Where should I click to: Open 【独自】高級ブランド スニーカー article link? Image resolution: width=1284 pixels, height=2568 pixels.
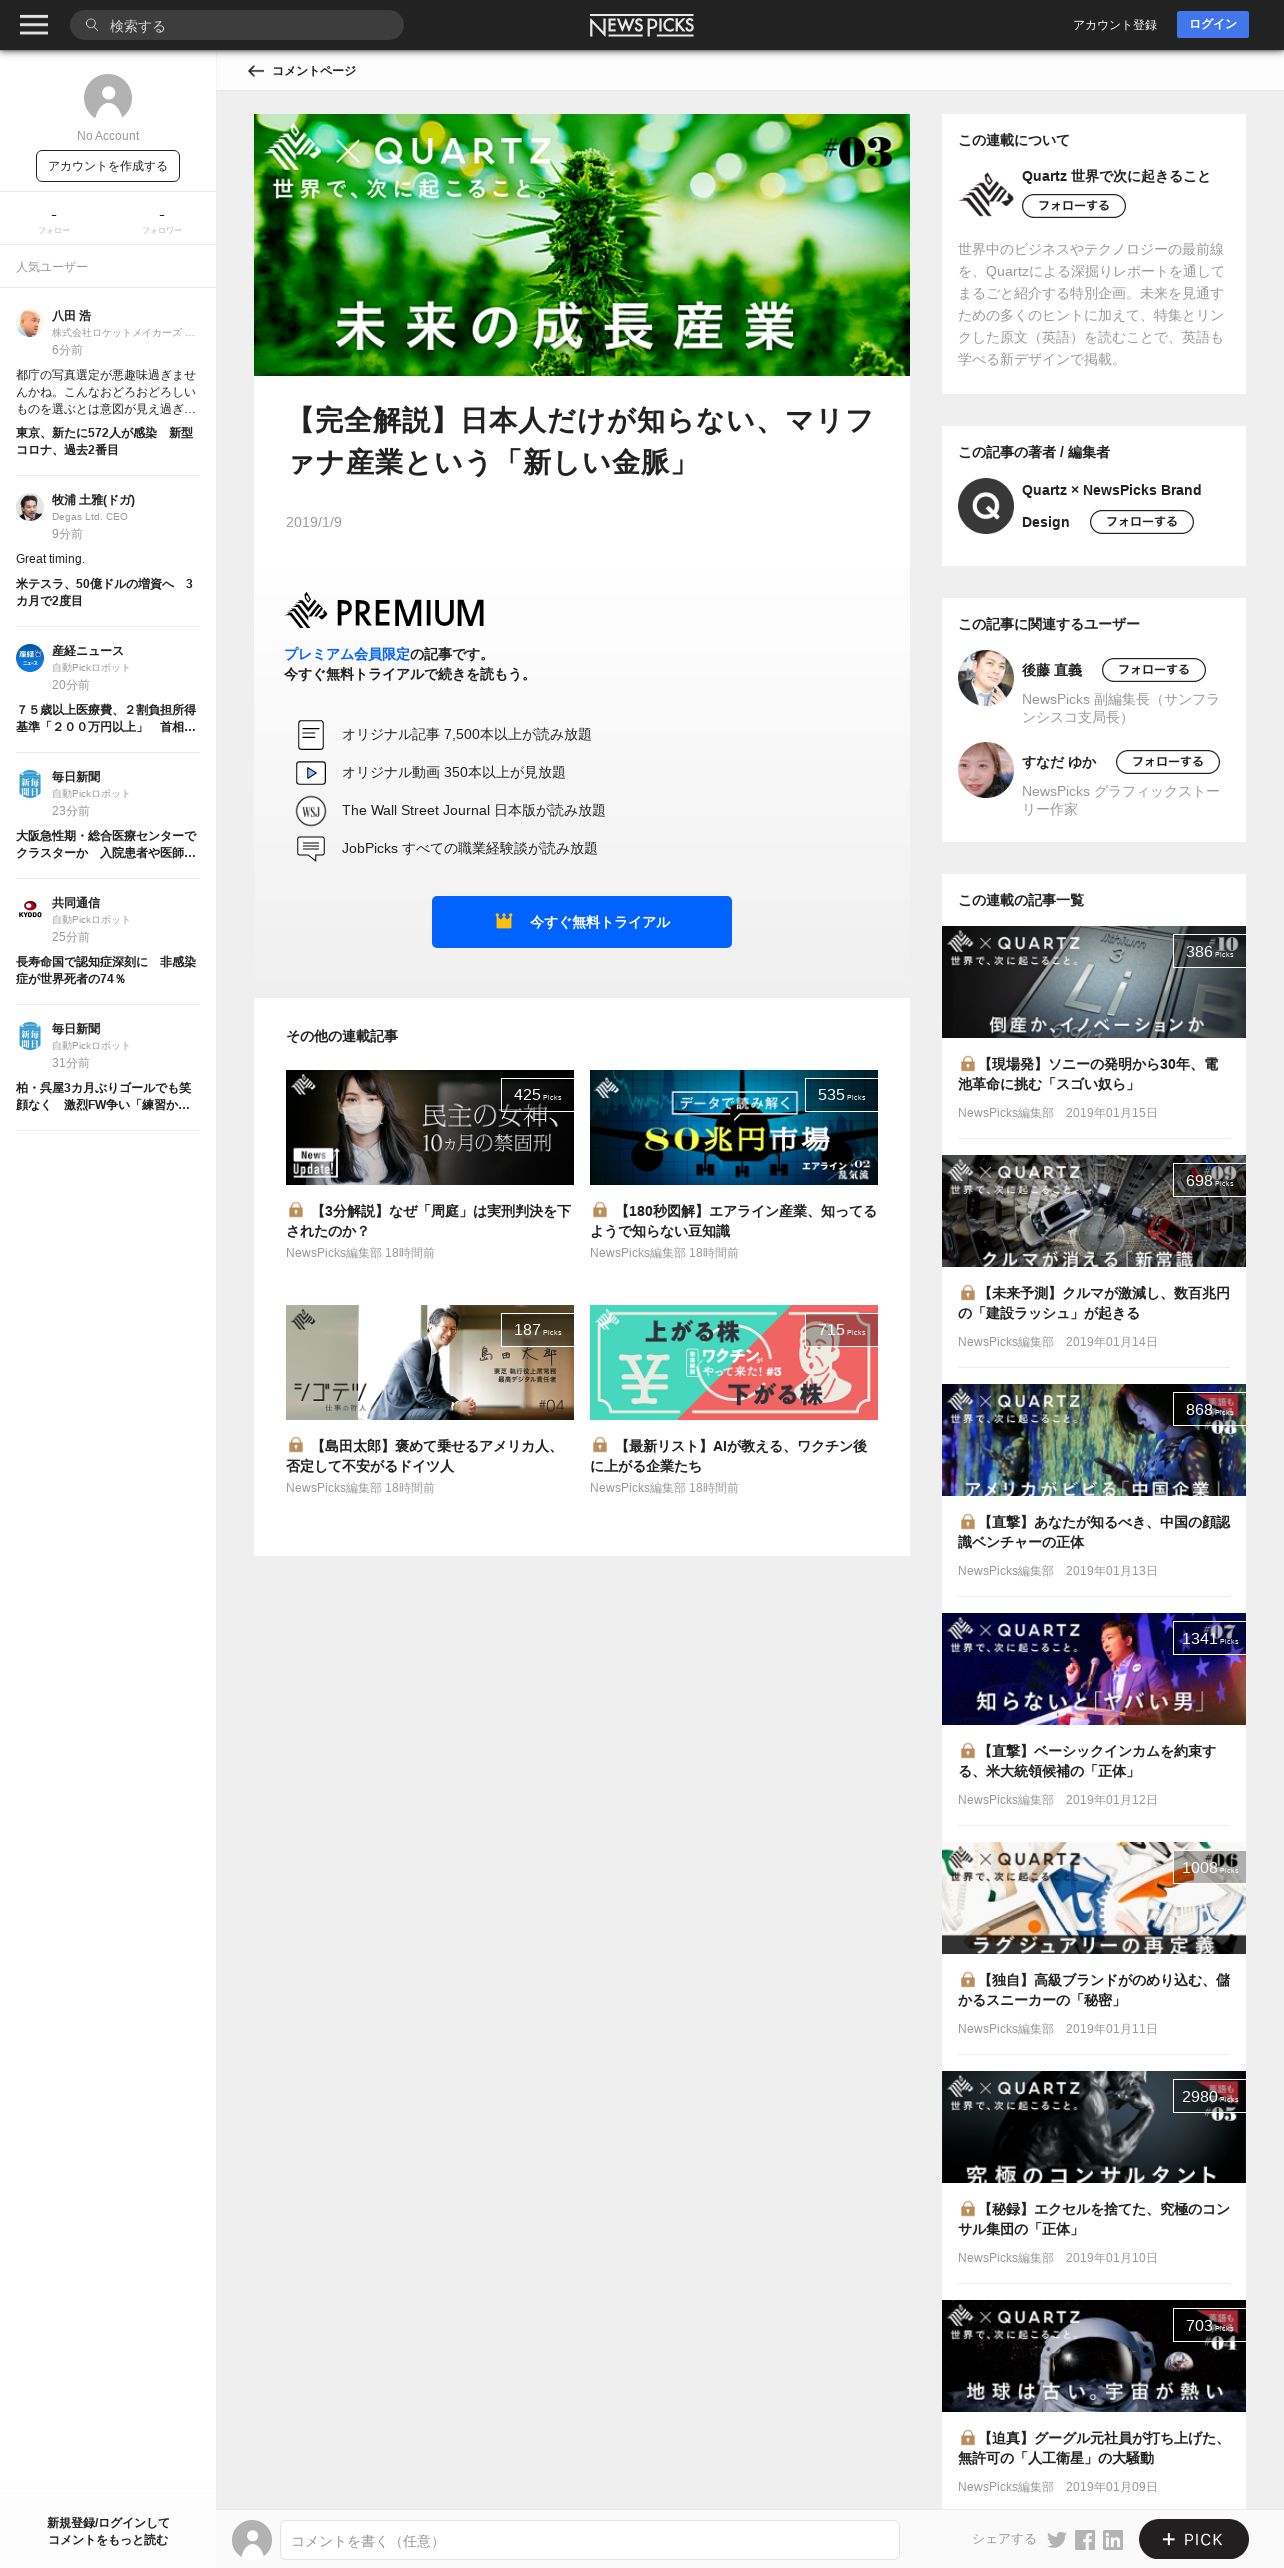1094,1990
